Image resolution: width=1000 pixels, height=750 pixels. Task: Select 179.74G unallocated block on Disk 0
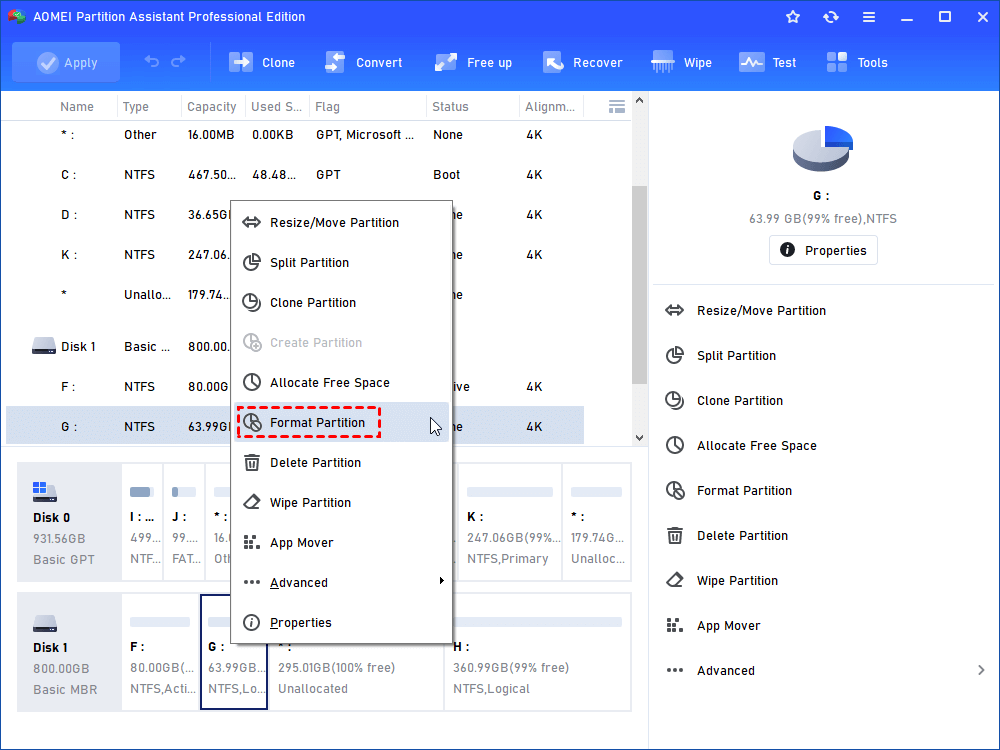click(x=597, y=522)
